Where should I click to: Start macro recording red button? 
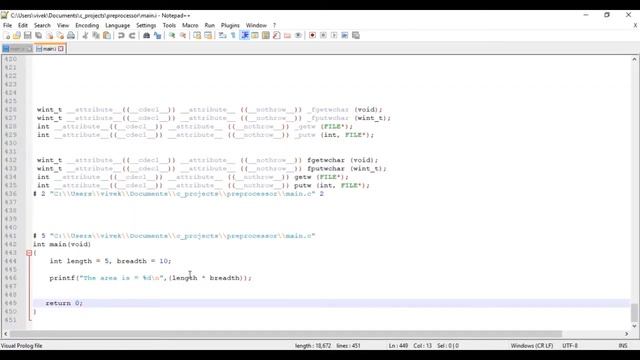point(312,36)
